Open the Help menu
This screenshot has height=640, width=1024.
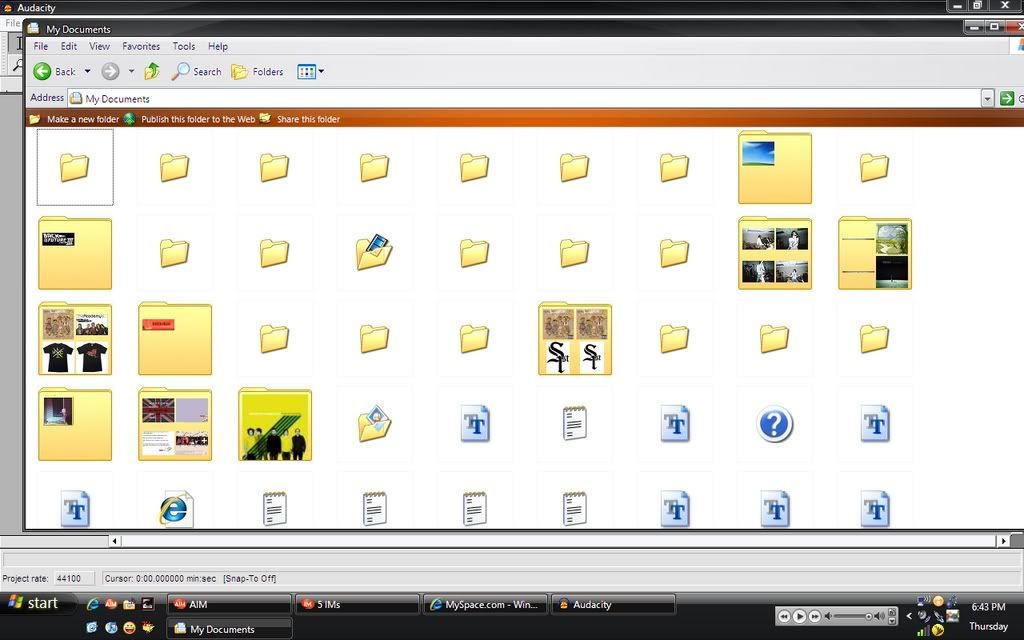pyautogui.click(x=217, y=46)
